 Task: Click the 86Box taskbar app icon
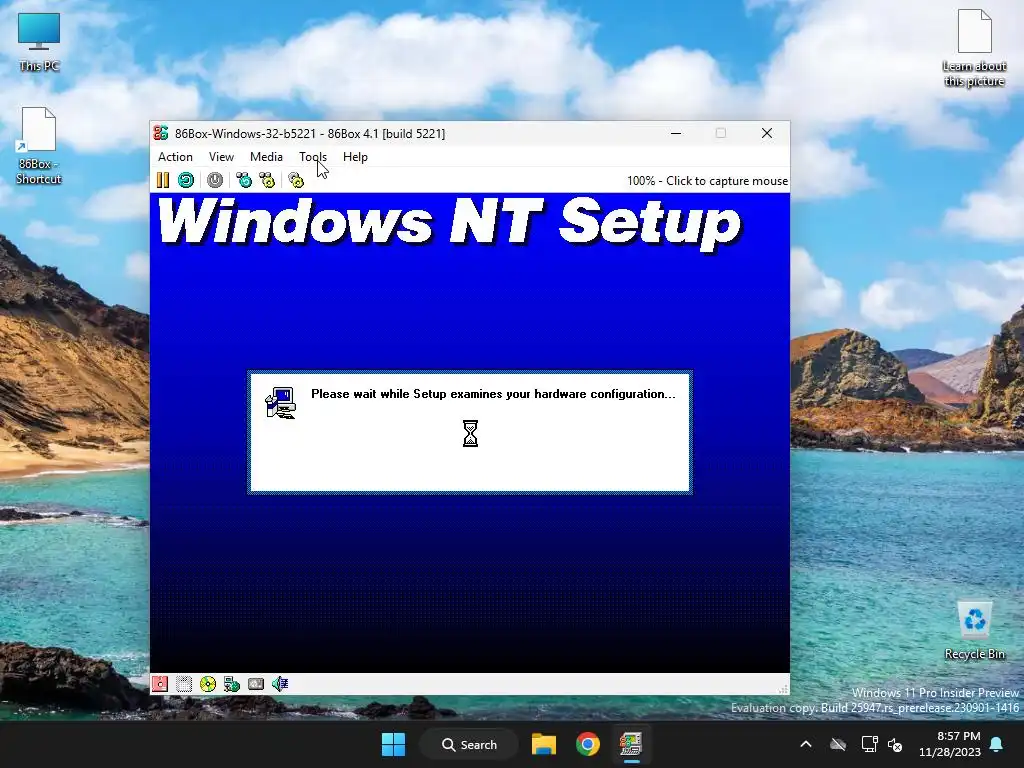click(631, 744)
